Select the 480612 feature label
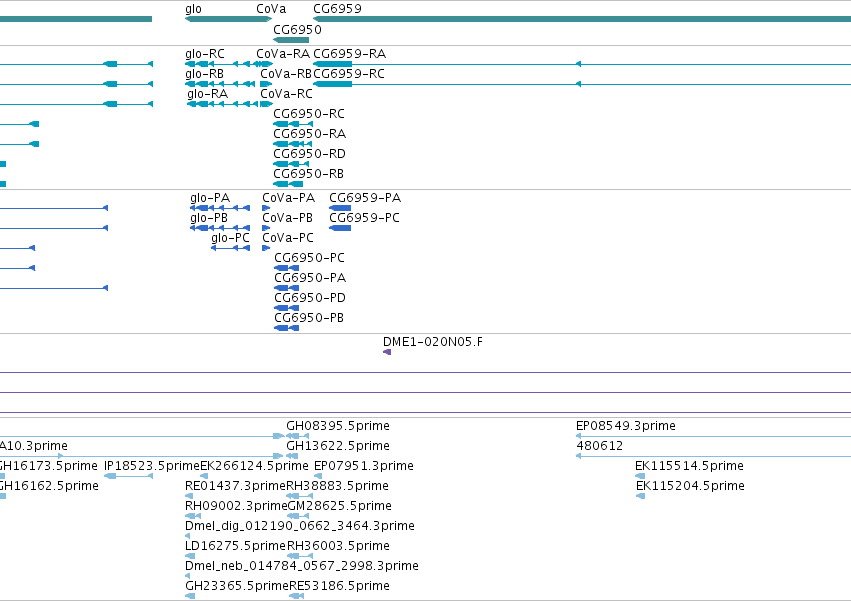The image size is (851, 601). 599,446
